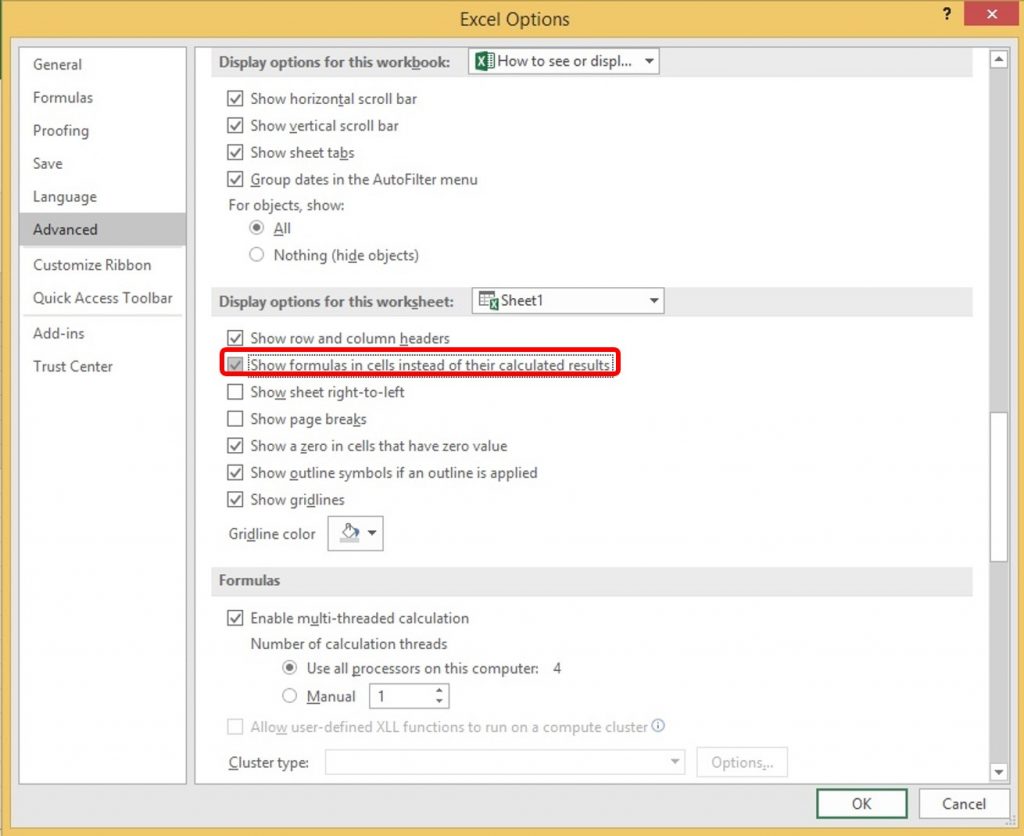The width and height of the screenshot is (1024, 836).
Task: Toggle Enable multi-threaded calculation
Action: [x=235, y=618]
